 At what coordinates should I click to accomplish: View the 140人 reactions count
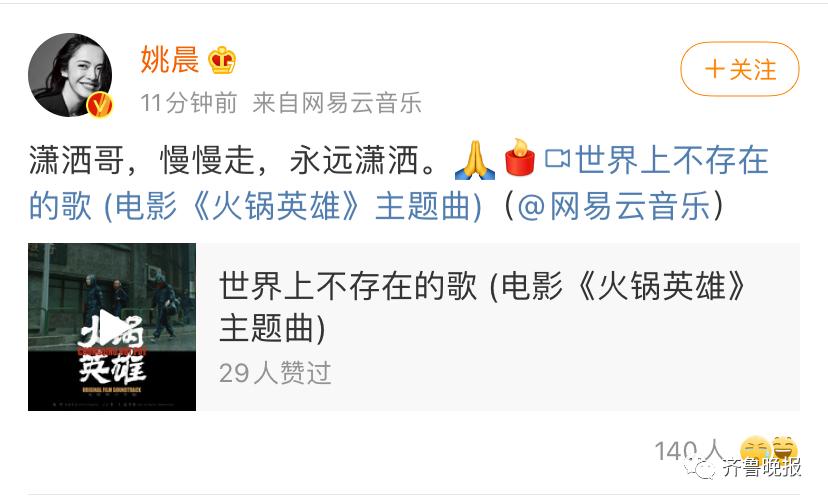point(689,451)
